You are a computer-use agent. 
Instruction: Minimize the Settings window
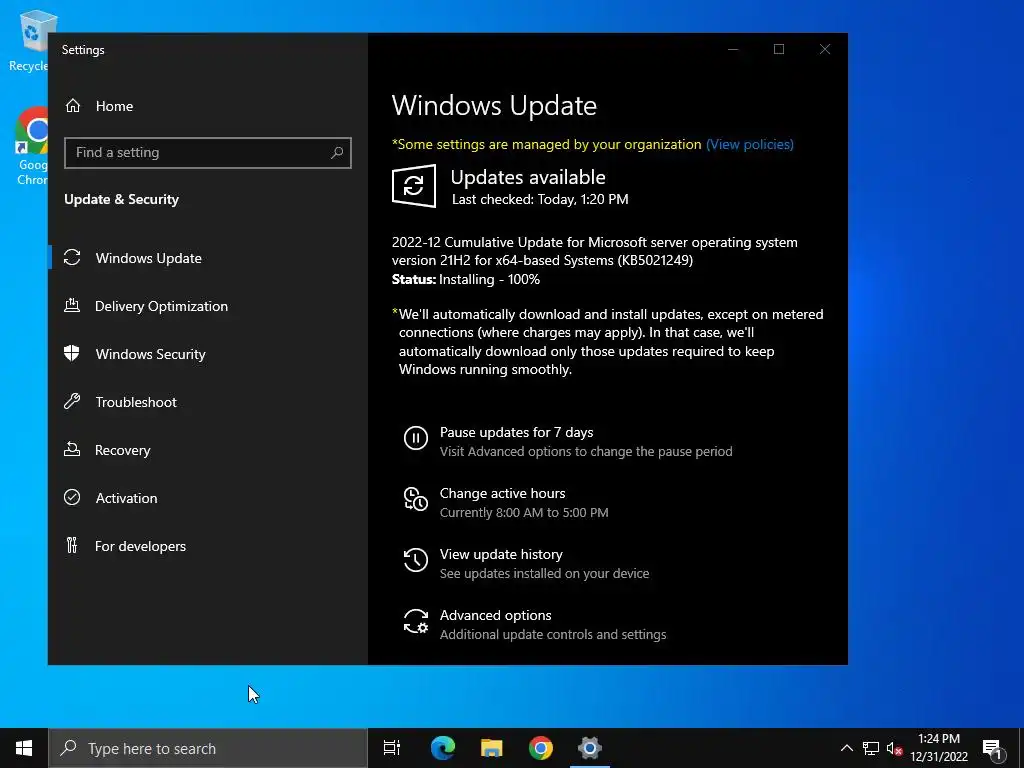click(733, 50)
